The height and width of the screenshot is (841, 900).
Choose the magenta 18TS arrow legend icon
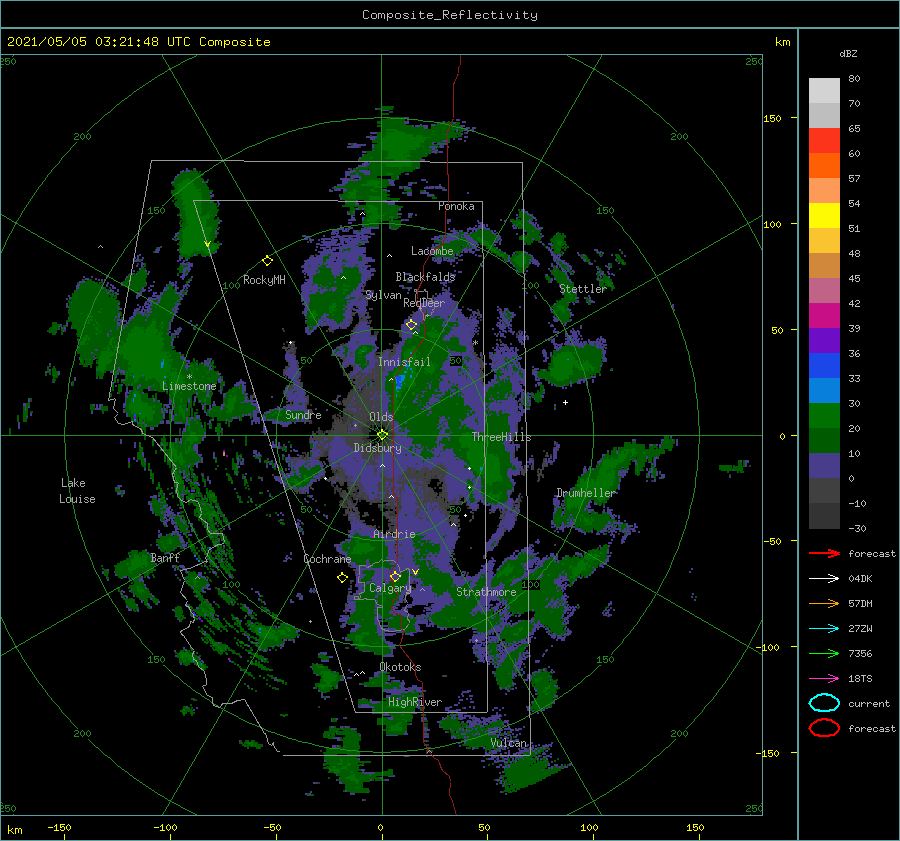point(824,679)
